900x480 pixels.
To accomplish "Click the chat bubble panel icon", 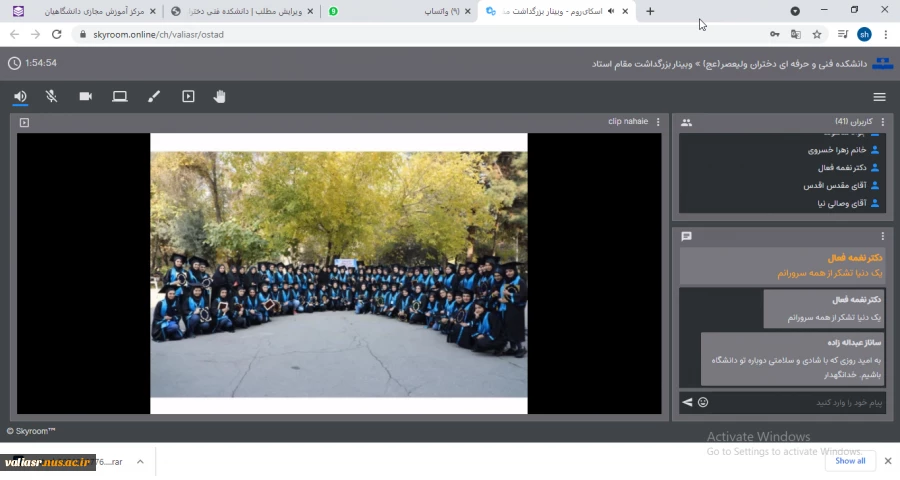I will click(x=686, y=237).
